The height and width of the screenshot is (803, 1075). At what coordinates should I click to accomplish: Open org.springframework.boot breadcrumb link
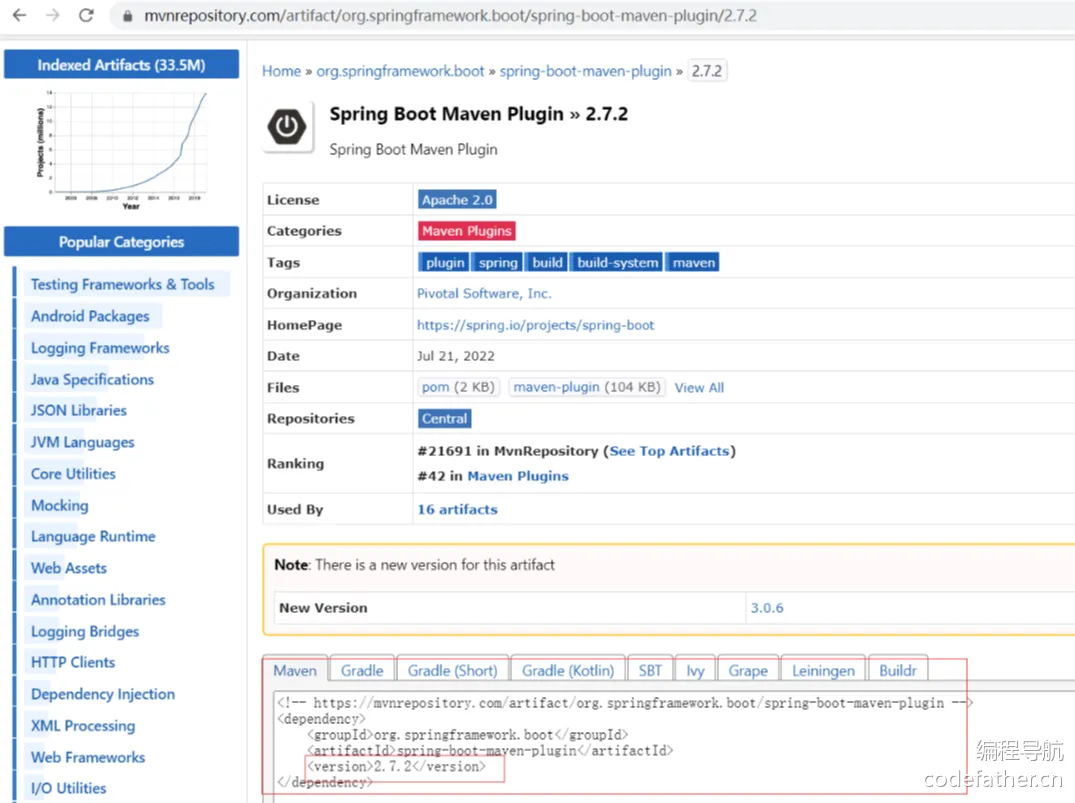coord(400,71)
